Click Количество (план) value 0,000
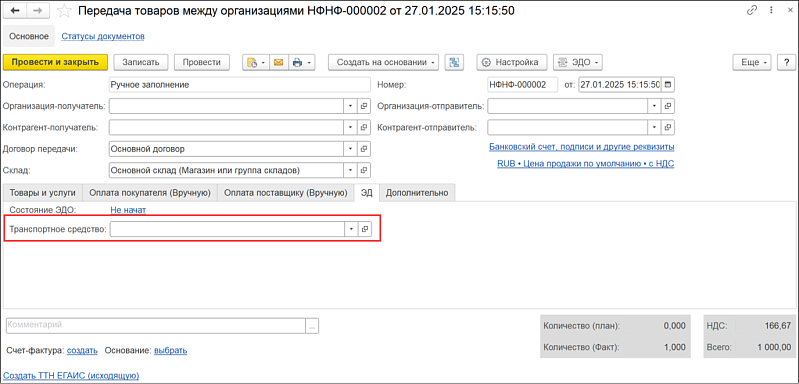 [x=676, y=326]
